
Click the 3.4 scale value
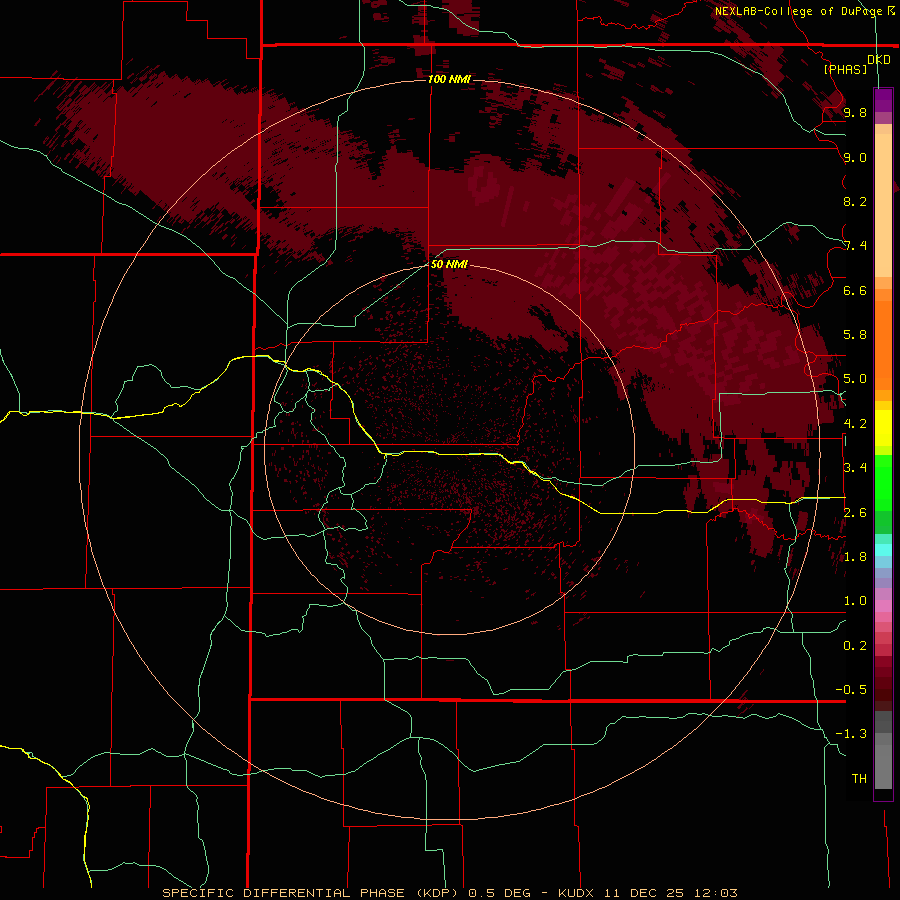click(x=855, y=468)
